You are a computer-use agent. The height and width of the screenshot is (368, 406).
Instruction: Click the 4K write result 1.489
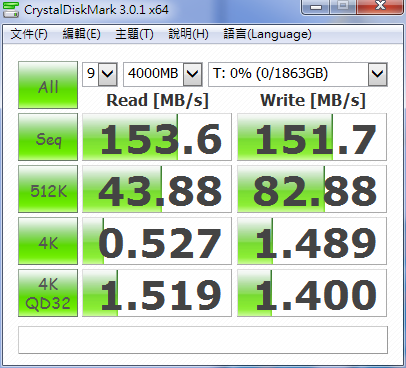tap(312, 241)
